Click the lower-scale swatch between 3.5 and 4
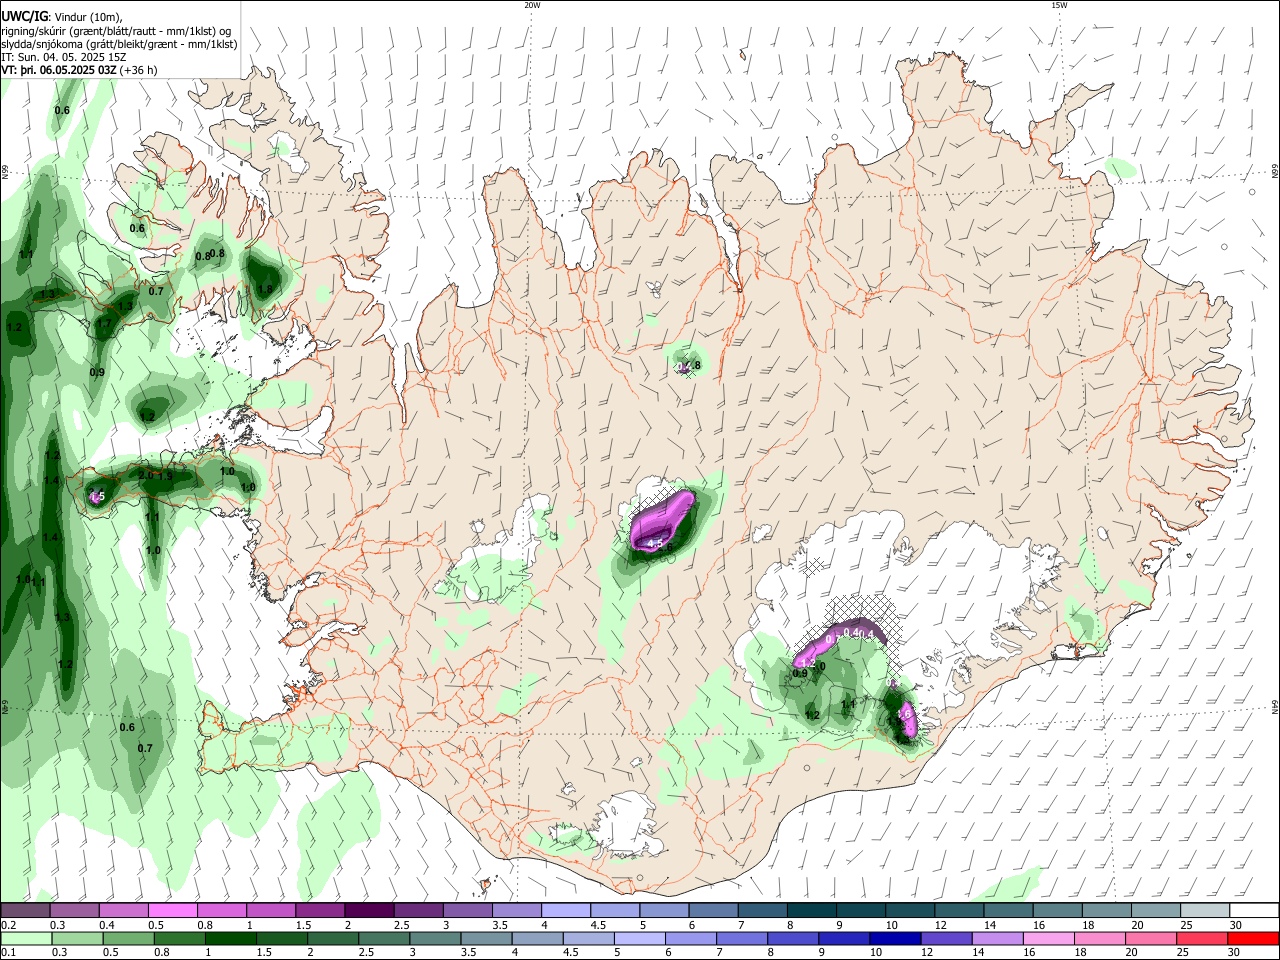Screen dimensions: 1280x960 point(487,938)
